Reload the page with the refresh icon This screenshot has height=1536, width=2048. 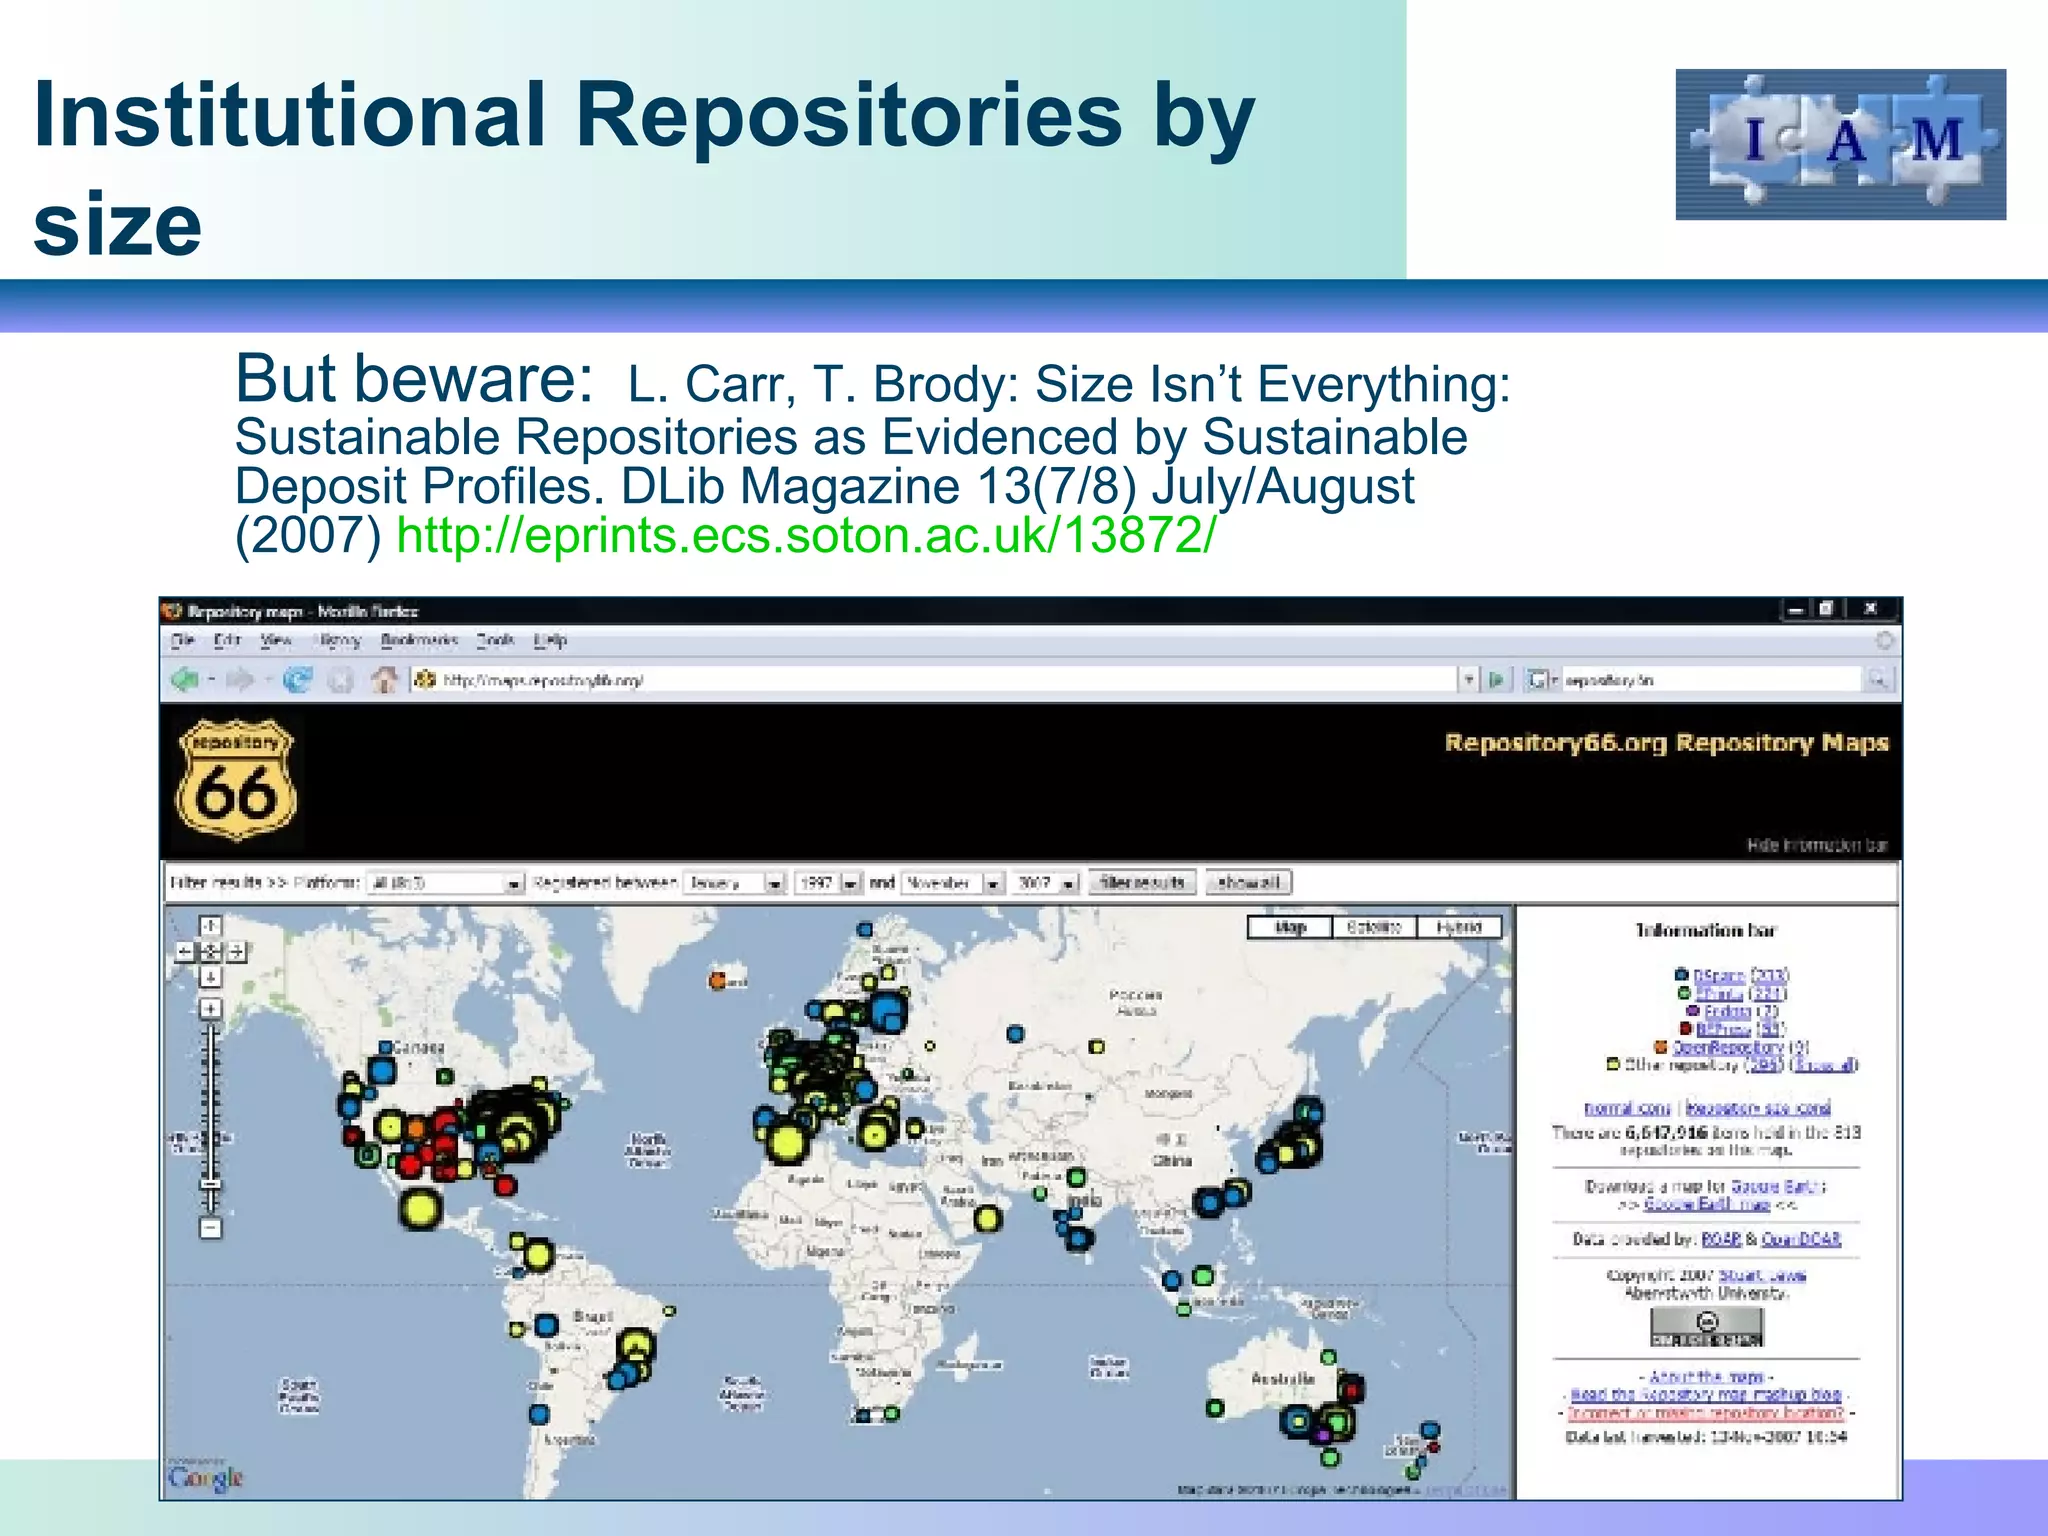click(297, 680)
